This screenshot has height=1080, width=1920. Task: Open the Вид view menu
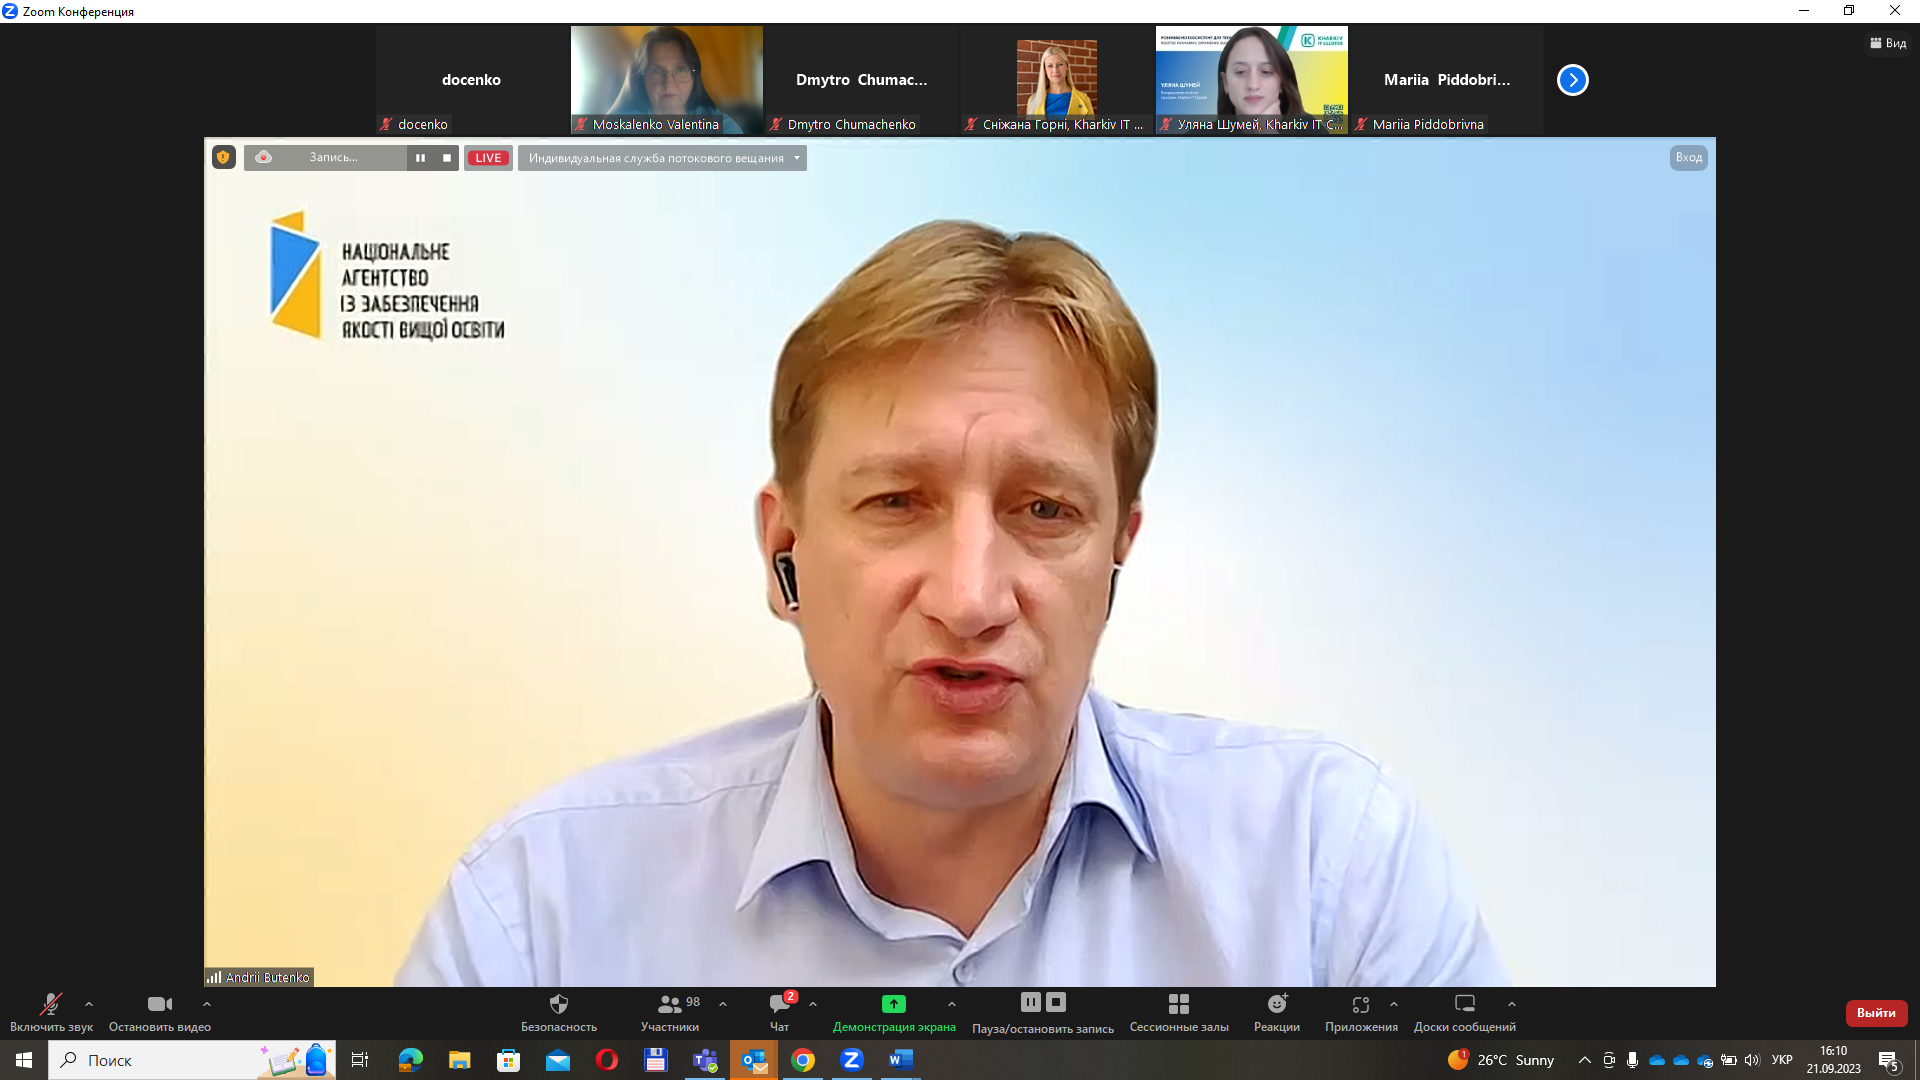coord(1888,43)
